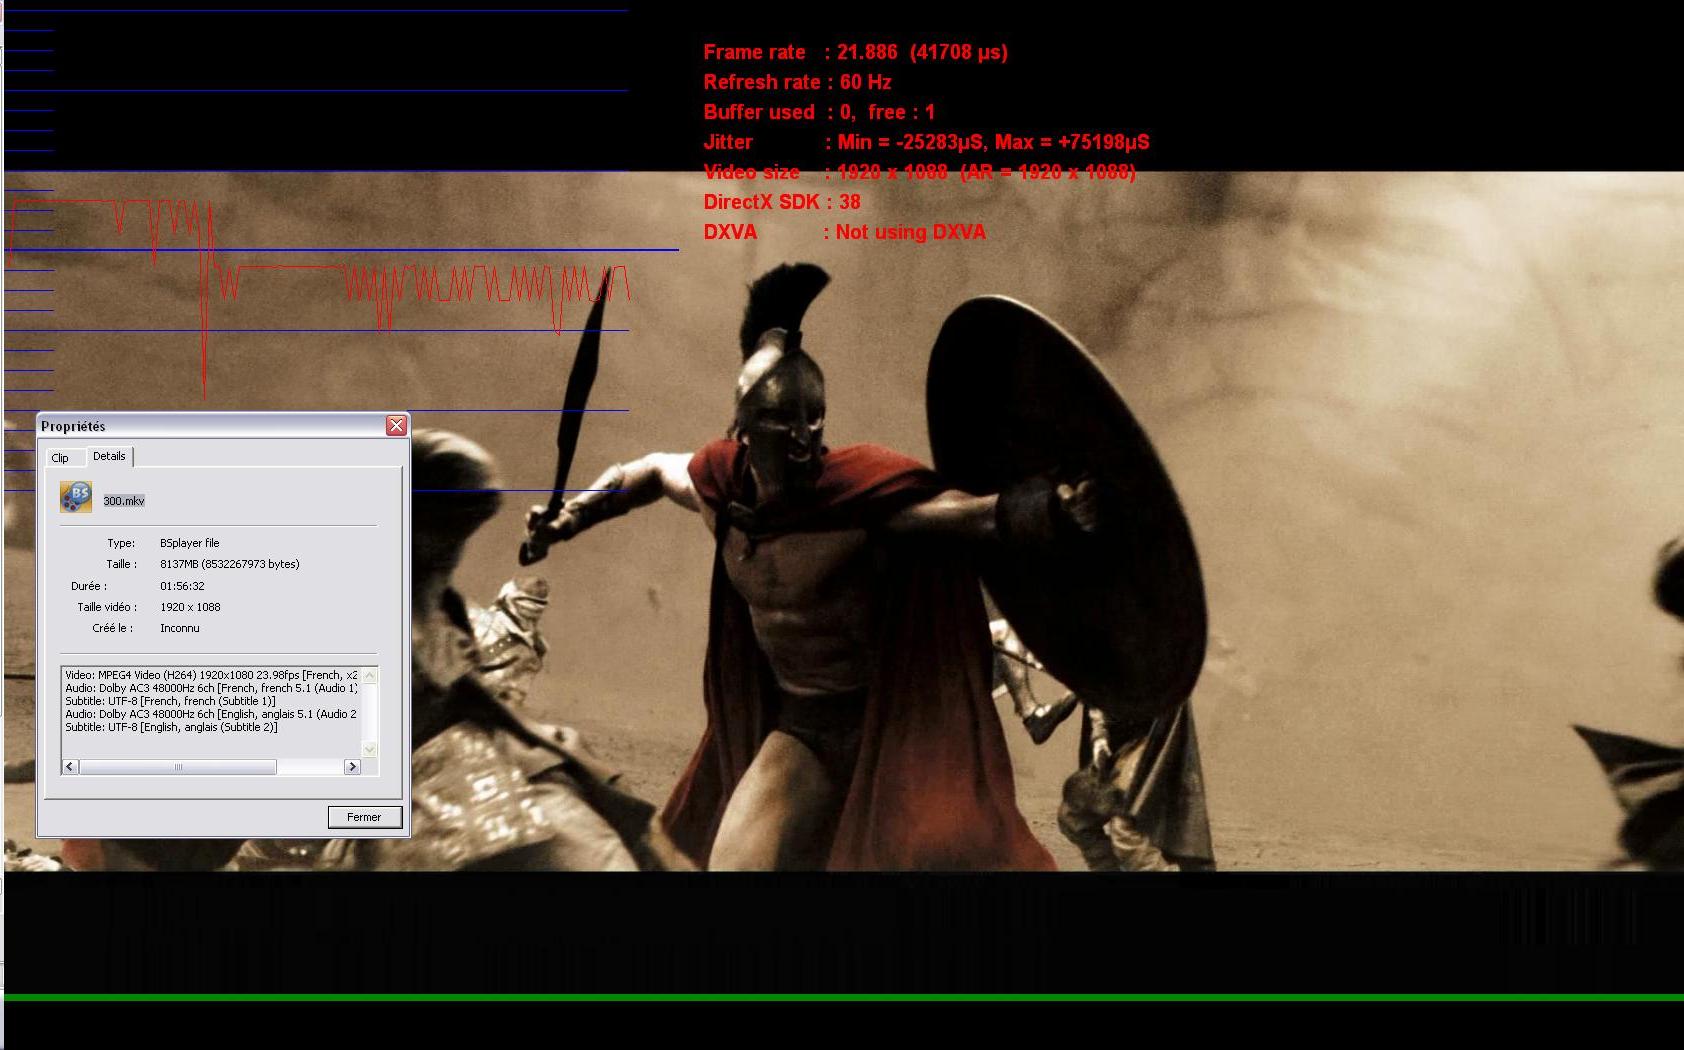Image resolution: width=1684 pixels, height=1050 pixels.
Task: Click the Frame rate statistic line
Action: 855,52
